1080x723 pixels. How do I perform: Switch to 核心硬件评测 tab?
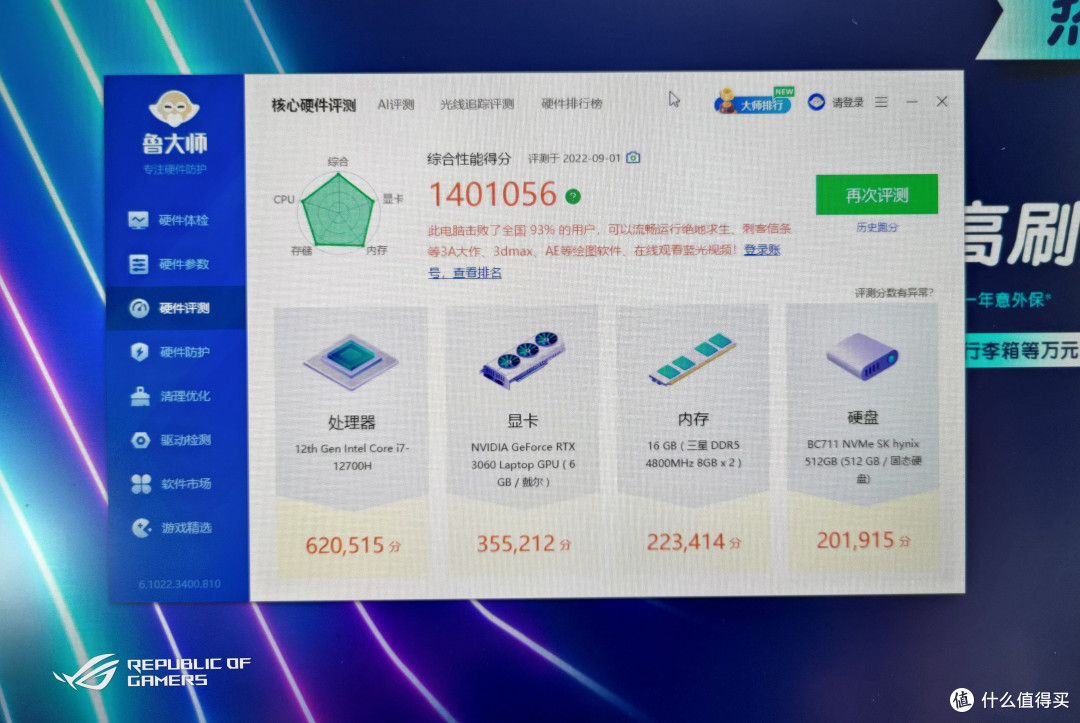point(313,105)
